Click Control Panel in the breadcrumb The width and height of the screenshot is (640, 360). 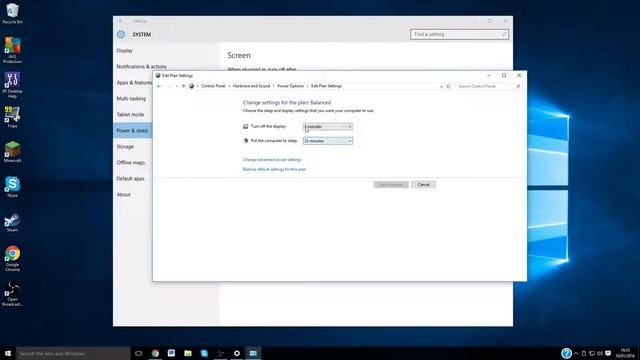coord(213,86)
